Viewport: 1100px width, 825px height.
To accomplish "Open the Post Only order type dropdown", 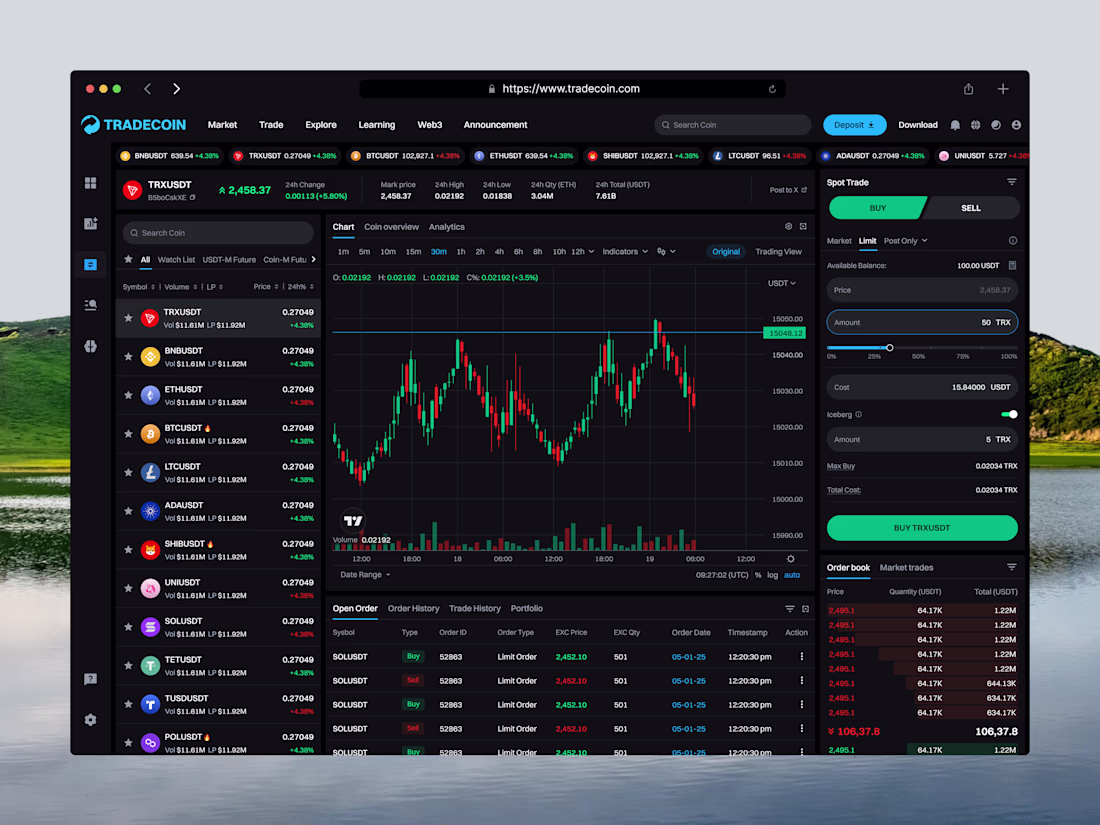I will click(x=906, y=241).
